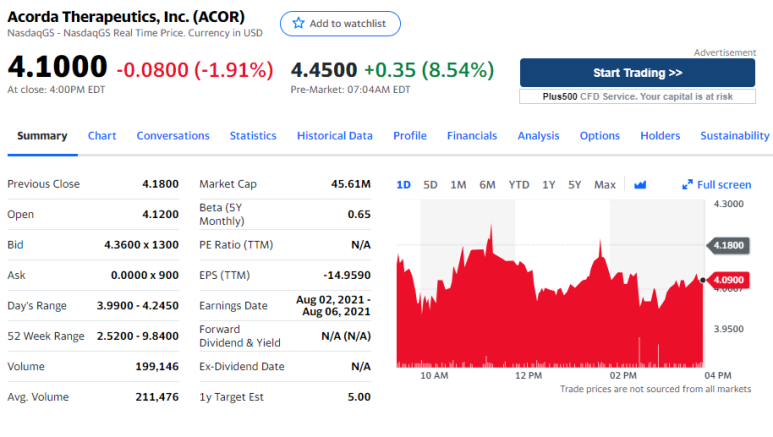Open the chart type area icon
This screenshot has width=773, height=437.
coord(640,185)
